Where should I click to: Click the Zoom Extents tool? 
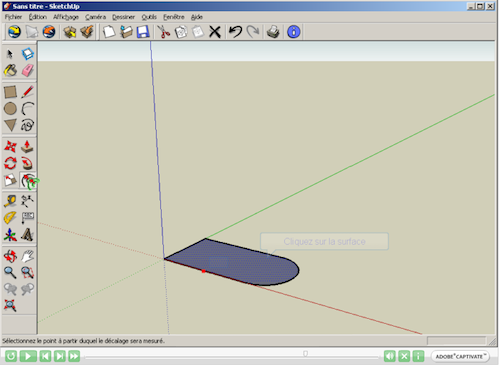coord(10,305)
